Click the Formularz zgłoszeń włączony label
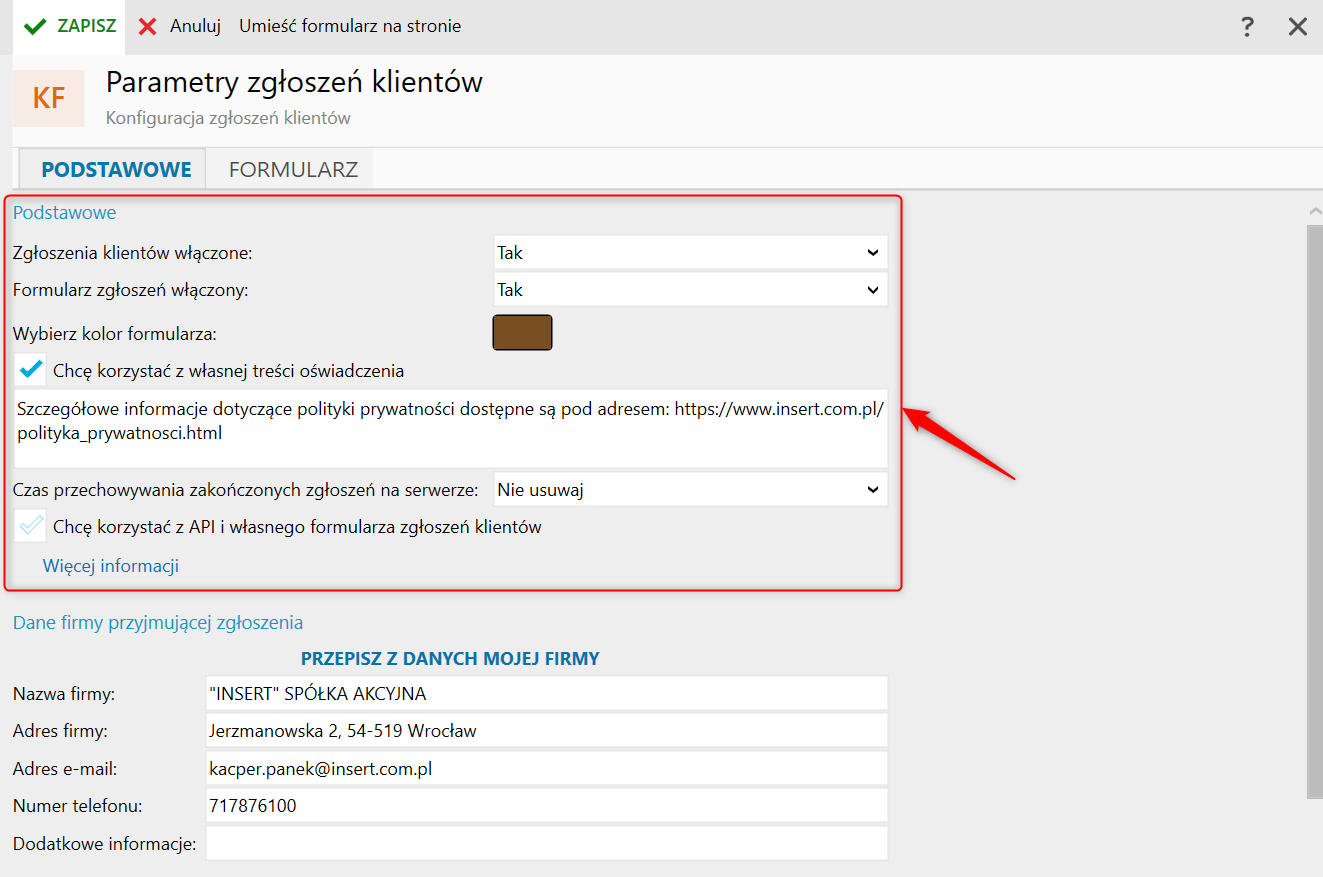 pos(130,291)
